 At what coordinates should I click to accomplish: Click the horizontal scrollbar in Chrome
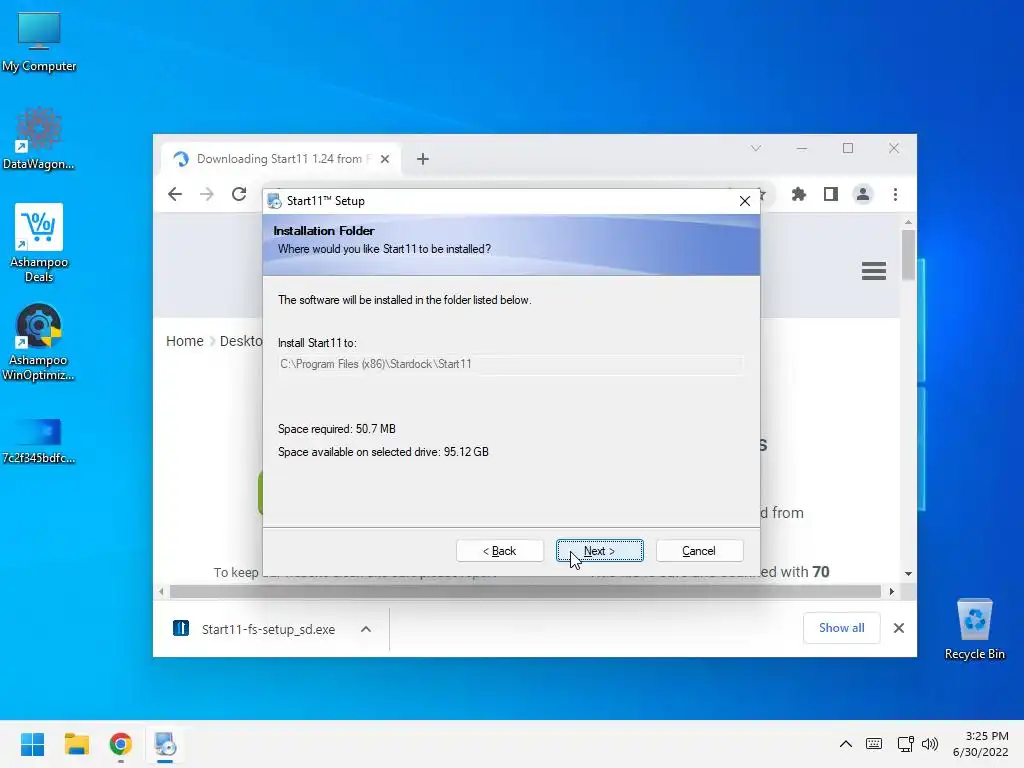coord(526,592)
